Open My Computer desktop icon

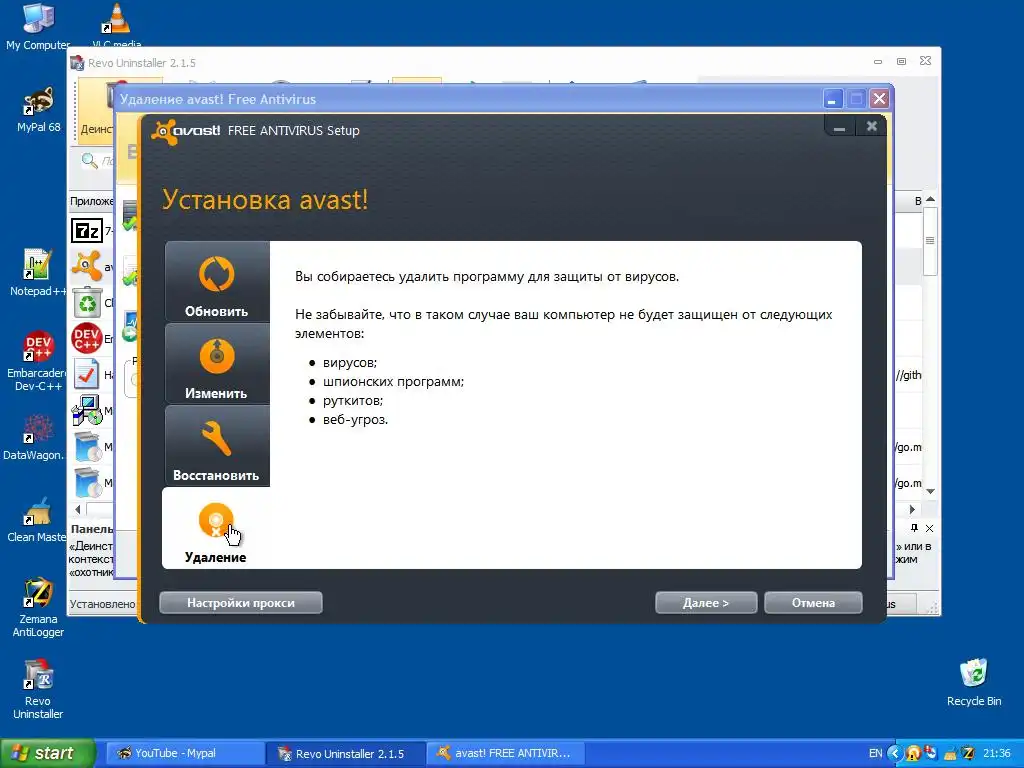[38, 27]
